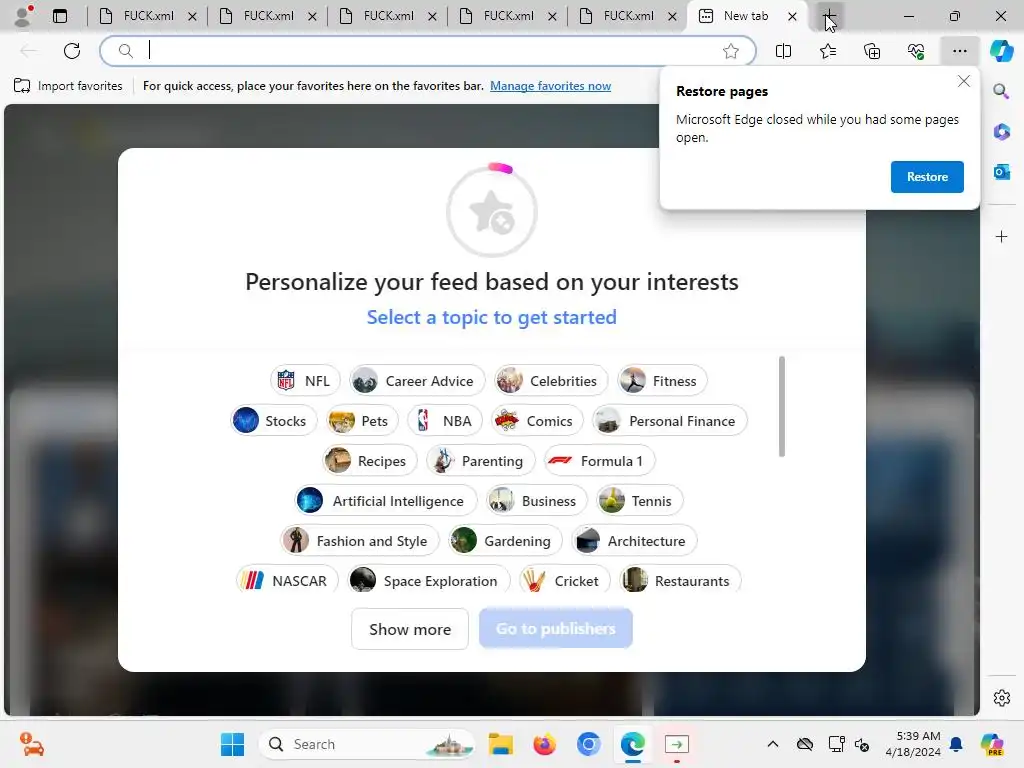Open Windows Start menu
The image size is (1024, 768).
232,744
